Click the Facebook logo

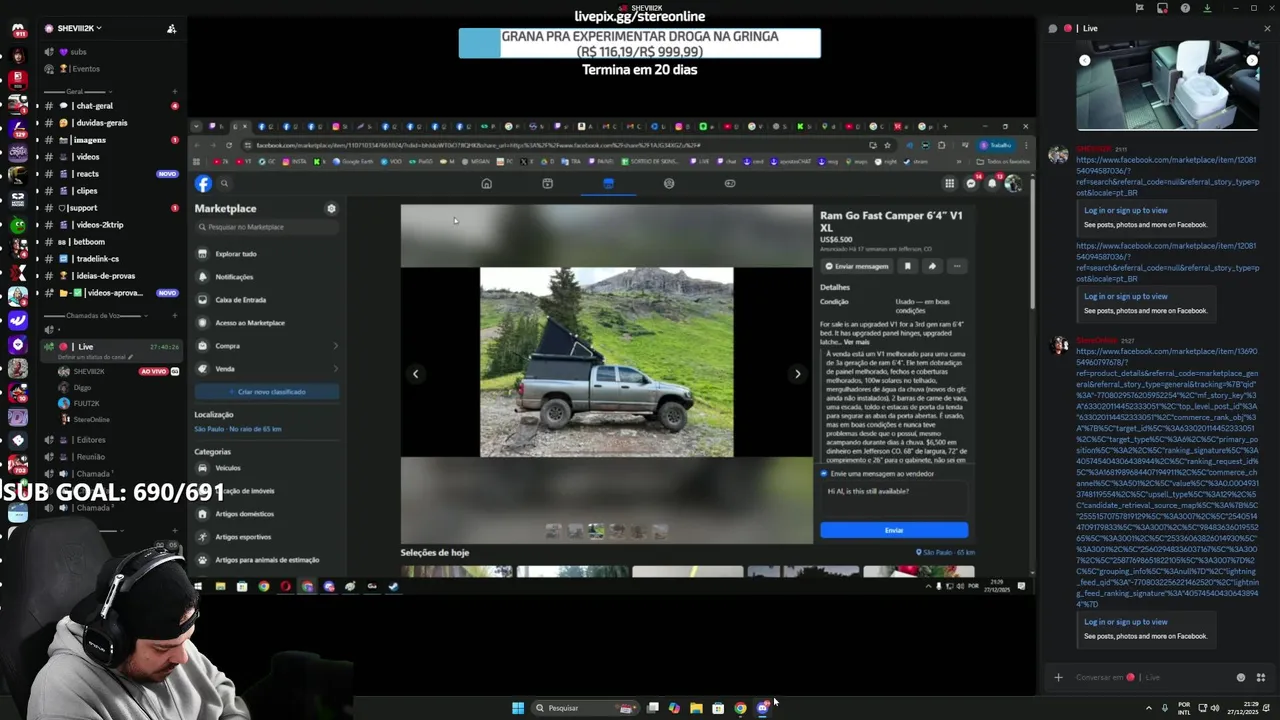(x=203, y=183)
